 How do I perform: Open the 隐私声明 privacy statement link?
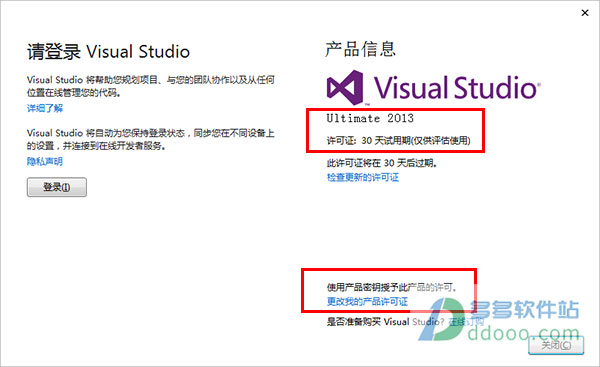click(x=45, y=161)
